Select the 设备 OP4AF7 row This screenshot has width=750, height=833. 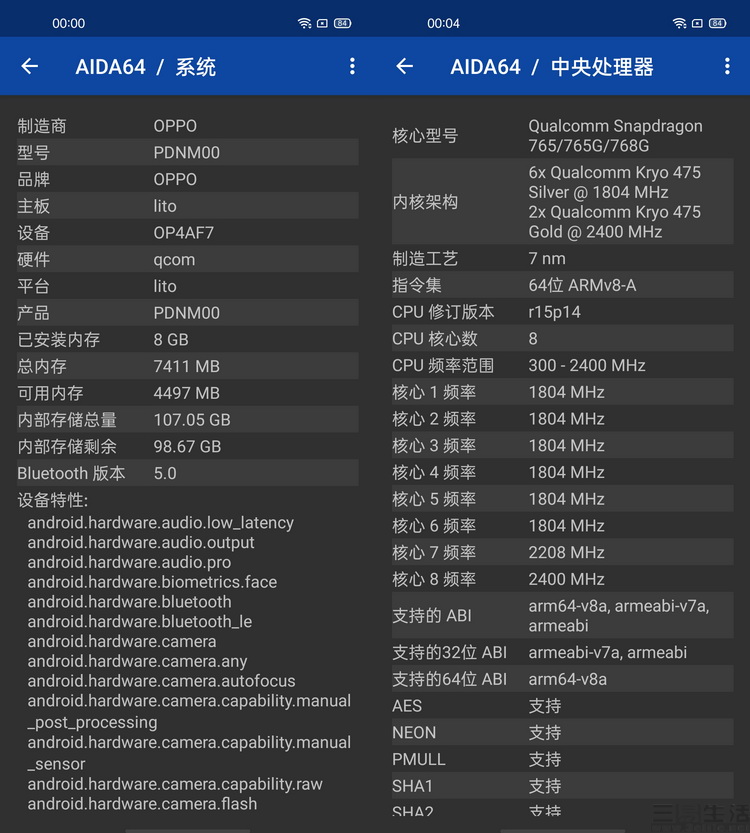pyautogui.click(x=188, y=233)
